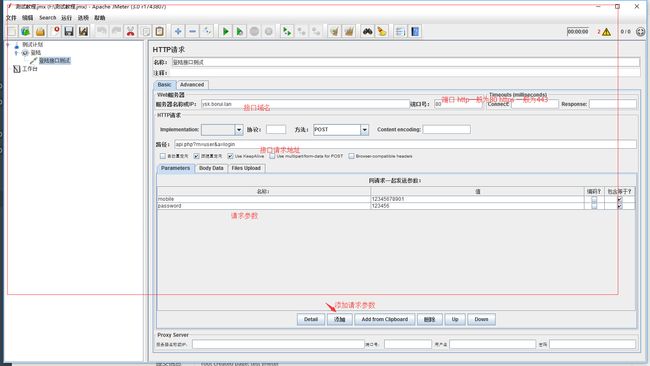Cut the selected element with scissors icon
Image resolution: width=650 pixels, height=366 pixels.
coord(131,32)
